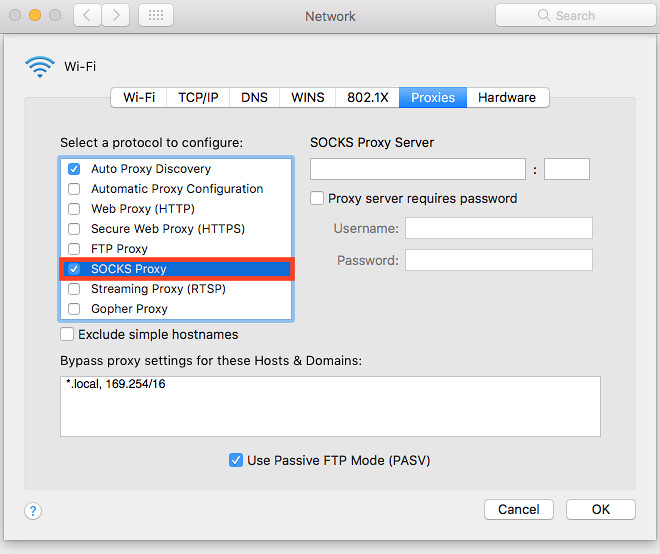Open the Hardware tab

pyautogui.click(x=507, y=98)
